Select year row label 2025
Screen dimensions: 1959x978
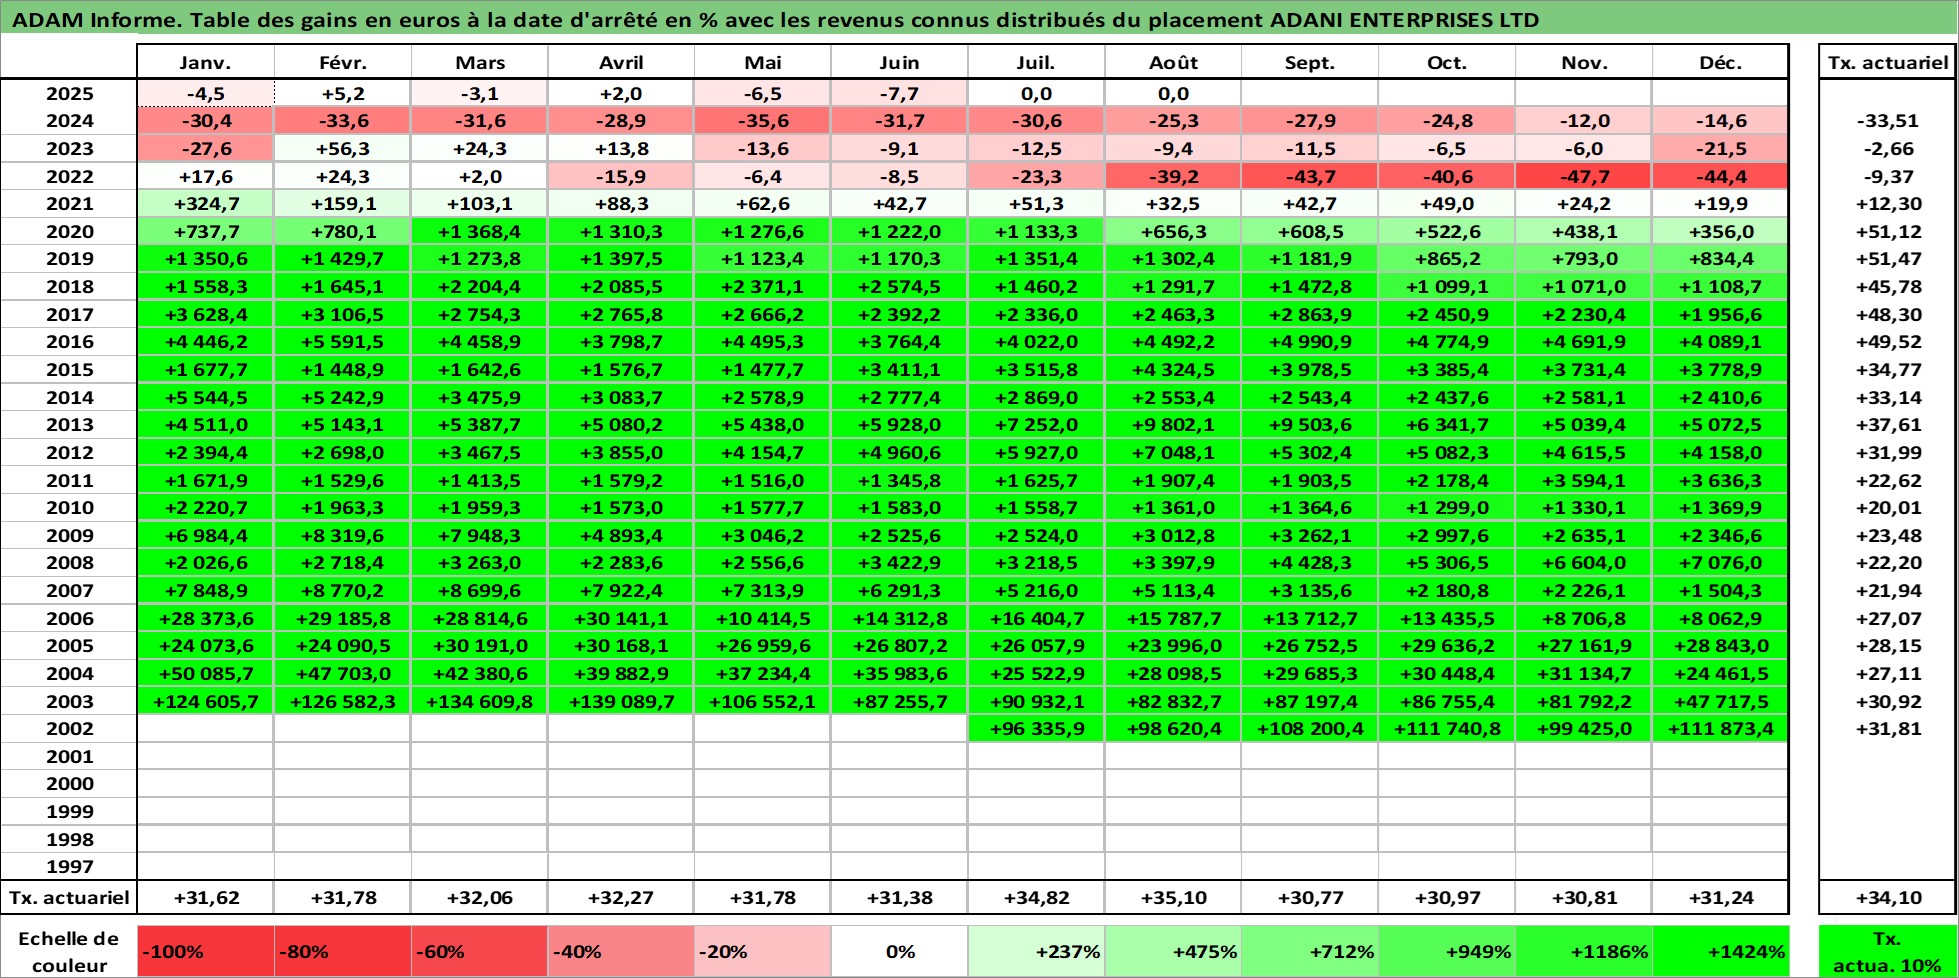pyautogui.click(x=69, y=94)
